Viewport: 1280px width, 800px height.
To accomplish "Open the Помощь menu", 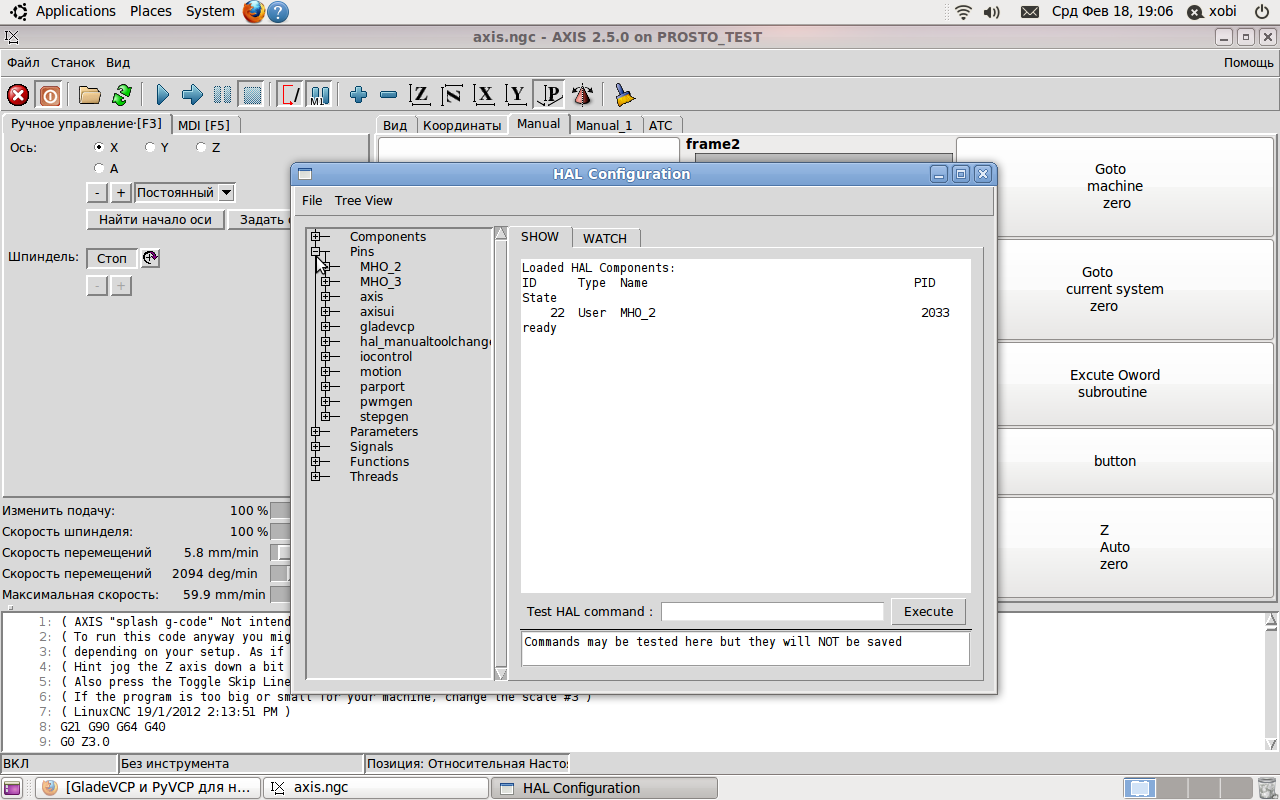I will 1249,62.
